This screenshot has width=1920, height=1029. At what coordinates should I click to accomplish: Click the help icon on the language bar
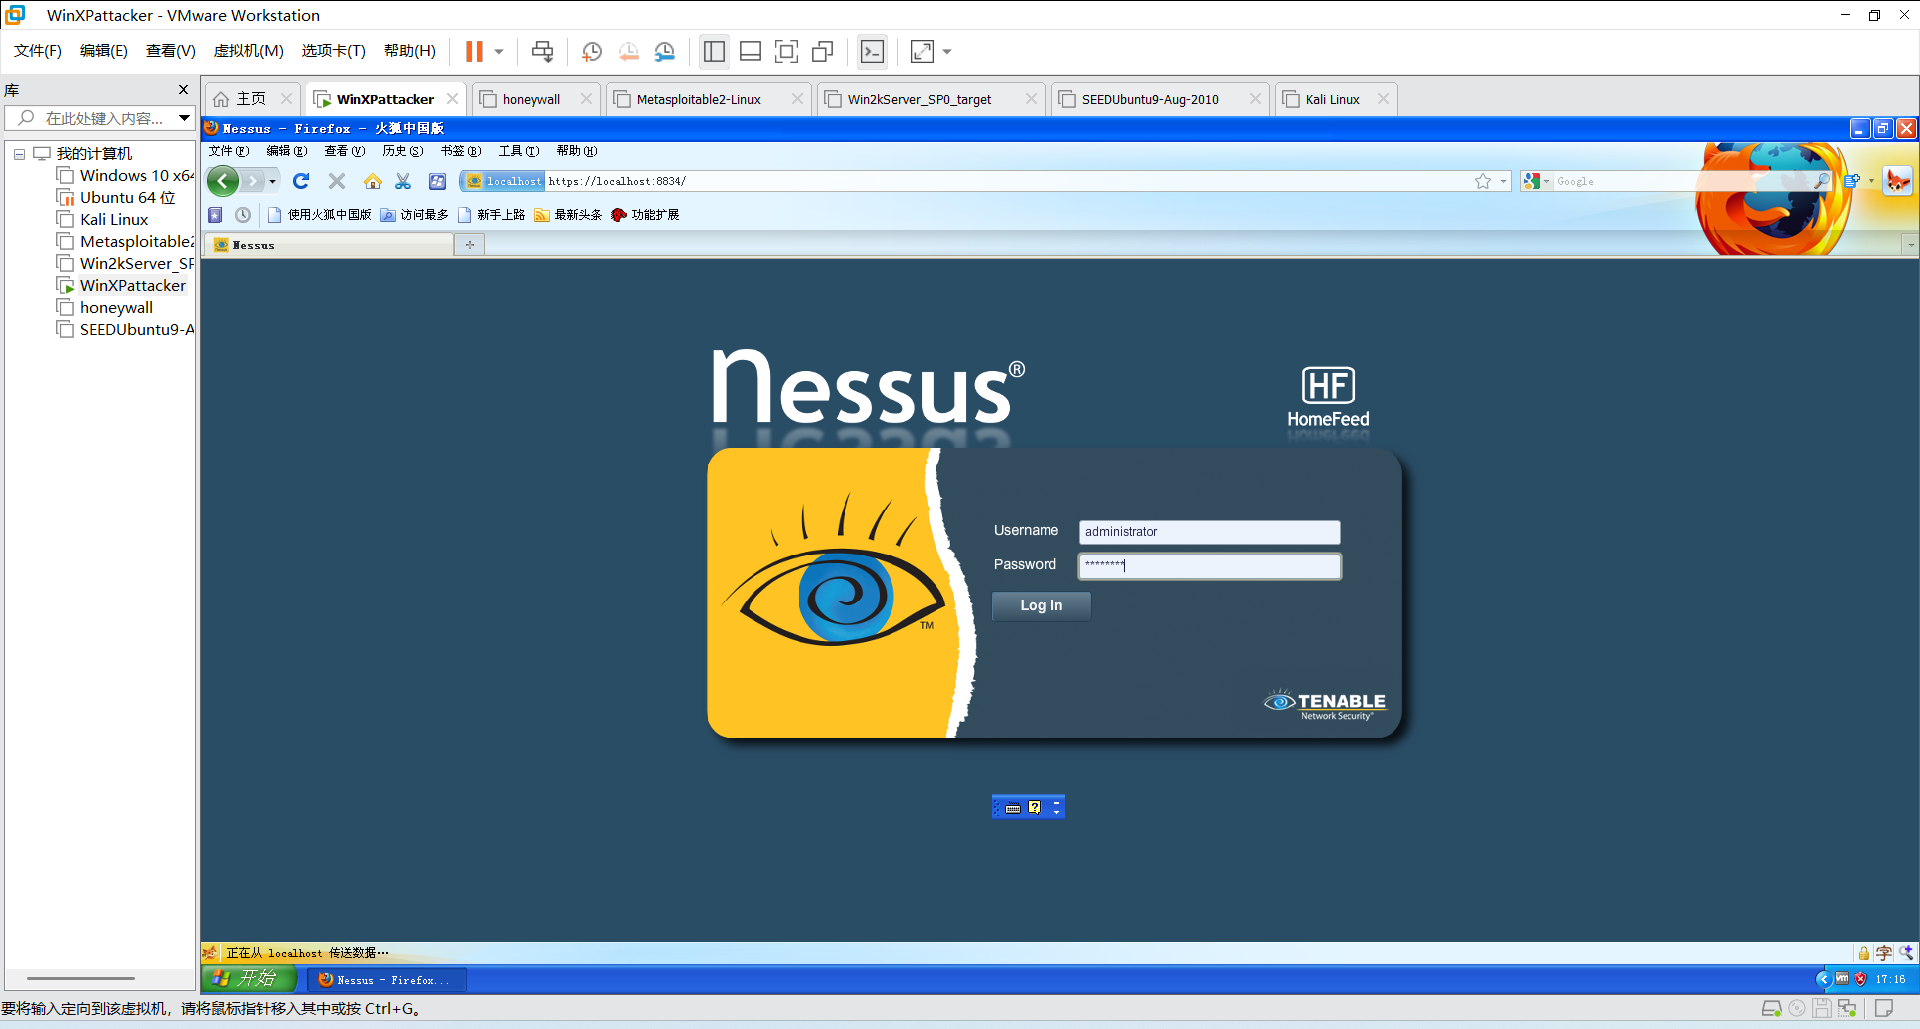[x=1035, y=807]
